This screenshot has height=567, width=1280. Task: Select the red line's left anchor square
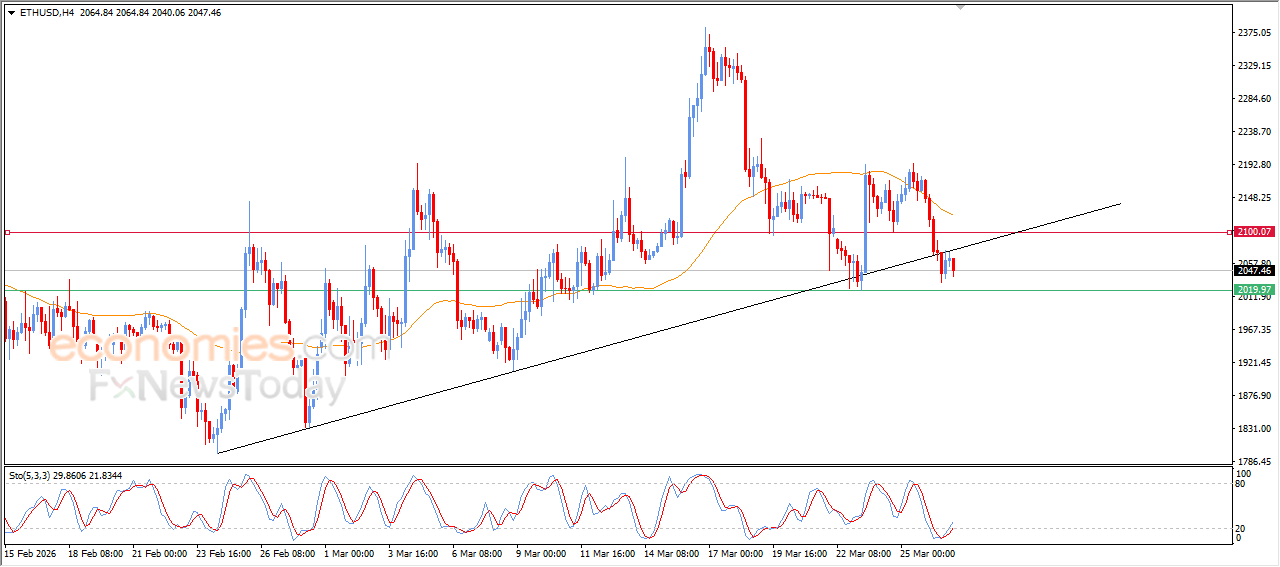[7, 232]
